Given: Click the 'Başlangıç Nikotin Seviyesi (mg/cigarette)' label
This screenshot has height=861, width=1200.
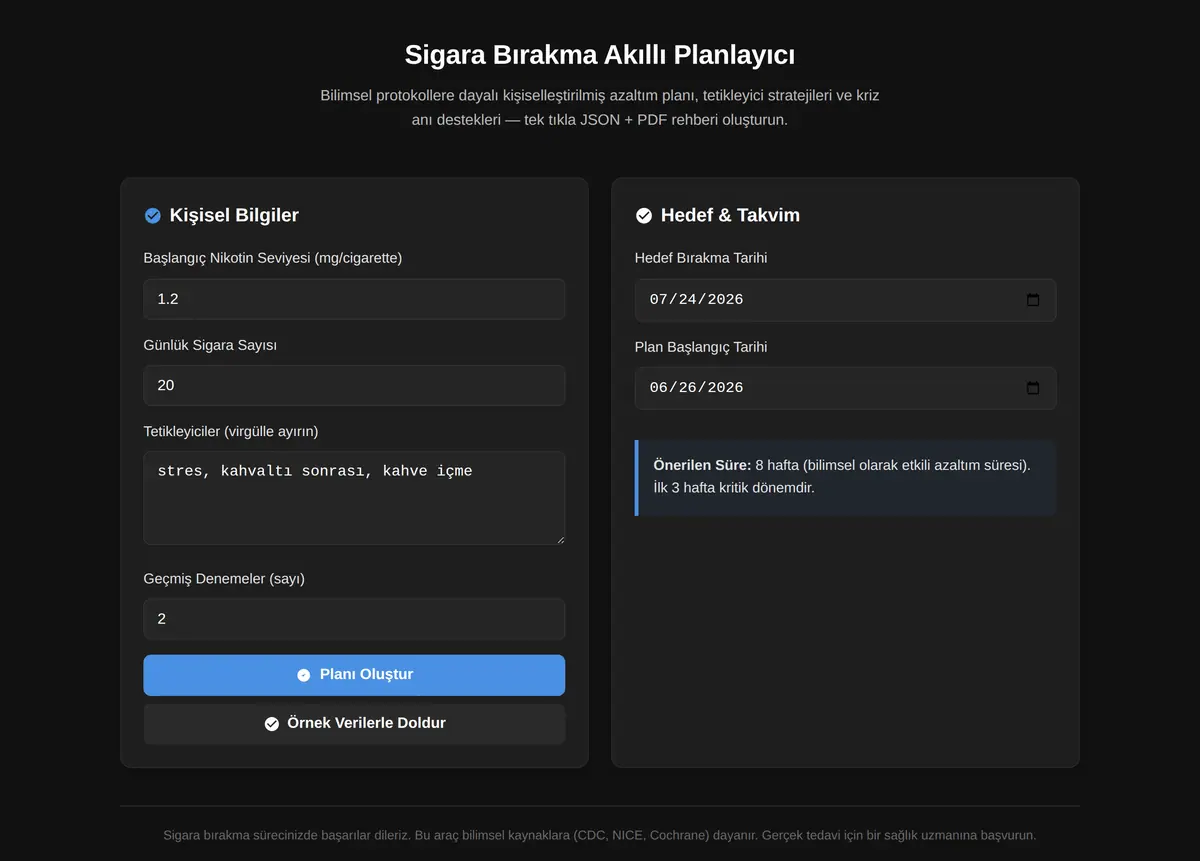Looking at the screenshot, I should pos(273,258).
